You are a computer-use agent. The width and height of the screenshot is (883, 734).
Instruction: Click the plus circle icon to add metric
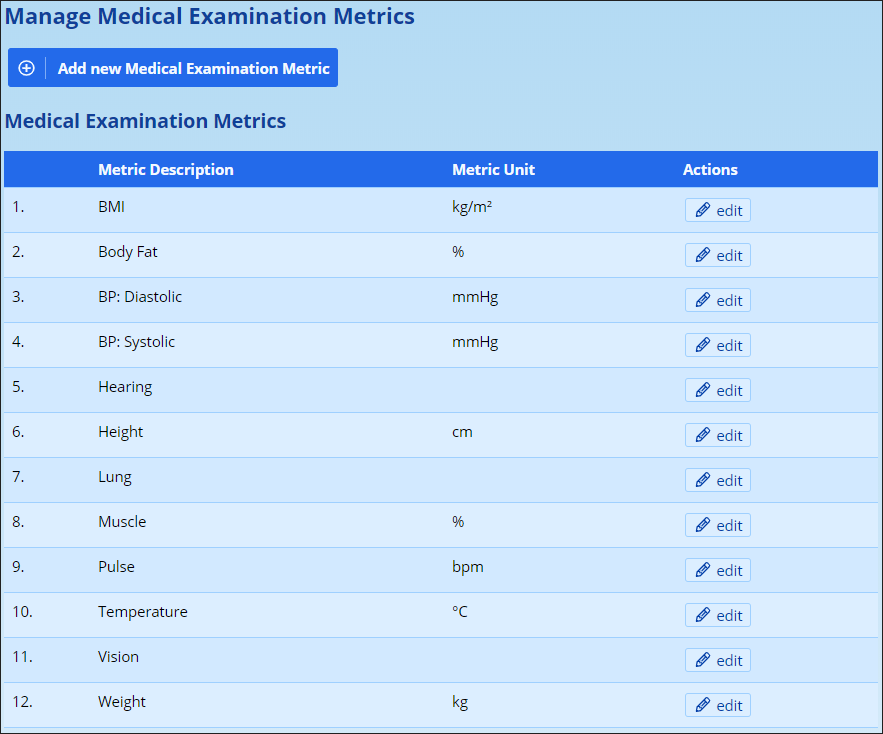tap(27, 68)
